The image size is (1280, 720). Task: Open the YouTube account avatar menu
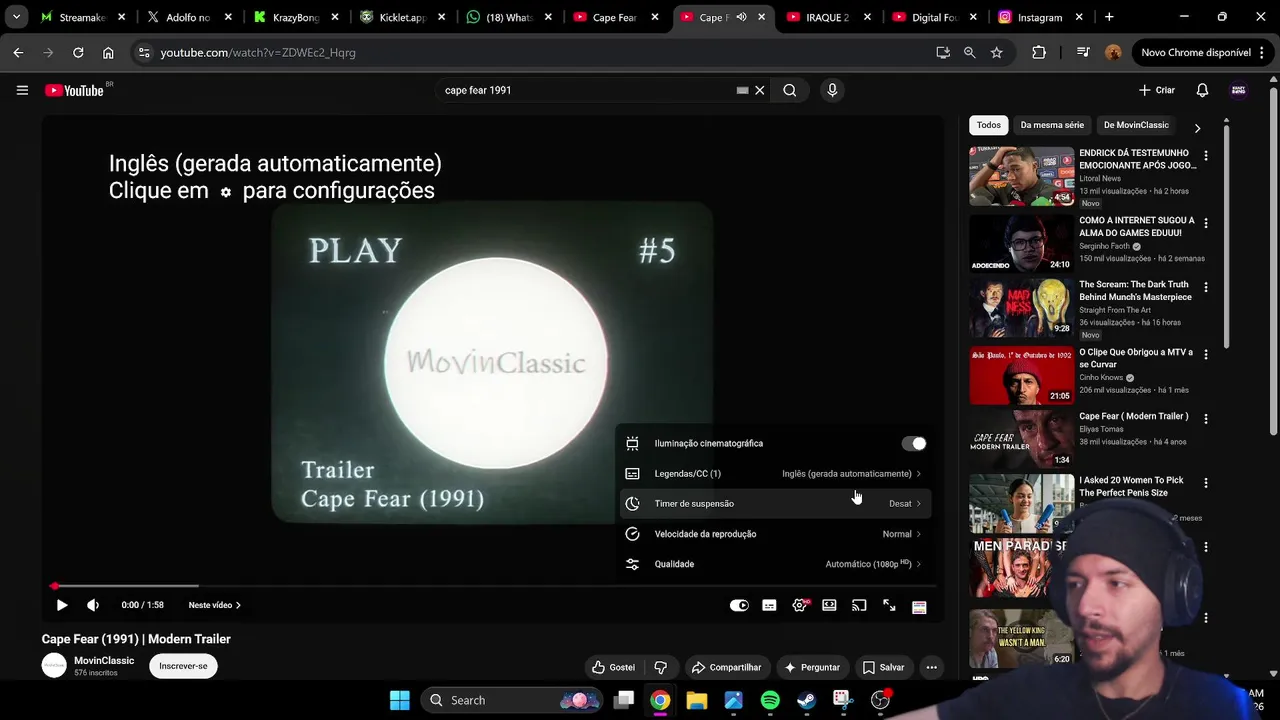tap(1238, 90)
